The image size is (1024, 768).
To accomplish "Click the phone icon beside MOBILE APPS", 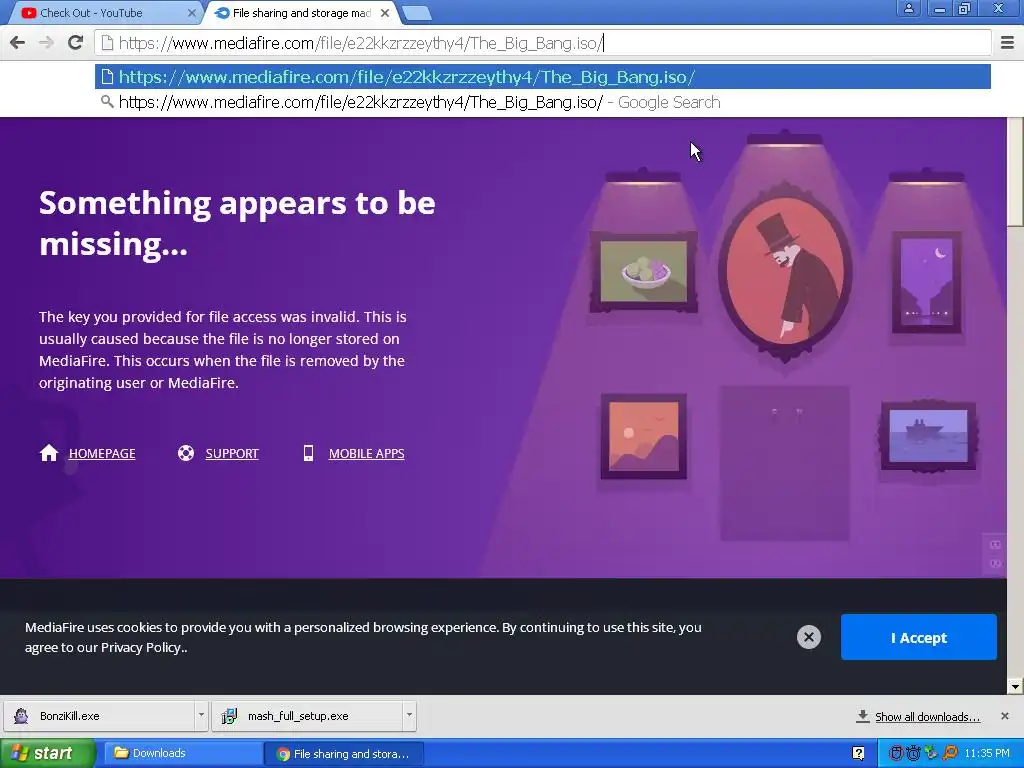I will [x=308, y=453].
